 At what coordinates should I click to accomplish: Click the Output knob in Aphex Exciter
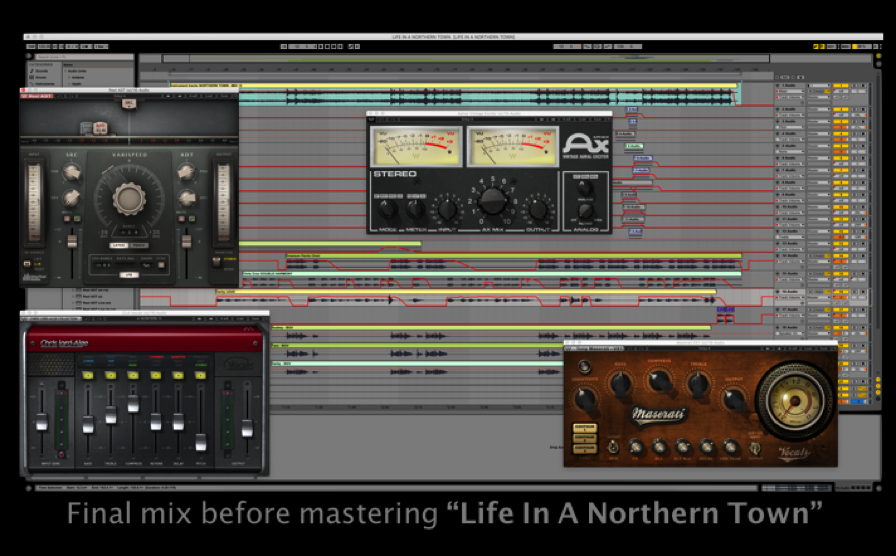pos(537,209)
